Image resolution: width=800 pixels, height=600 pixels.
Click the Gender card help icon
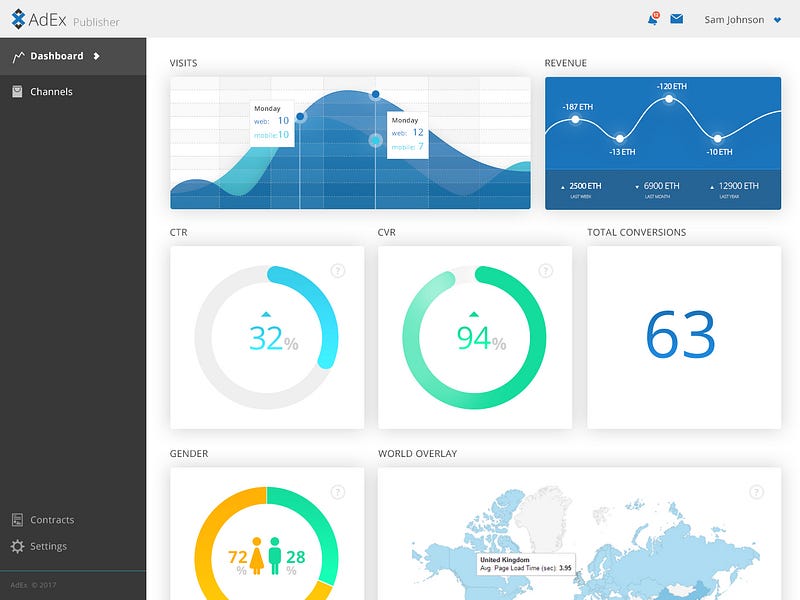[338, 492]
